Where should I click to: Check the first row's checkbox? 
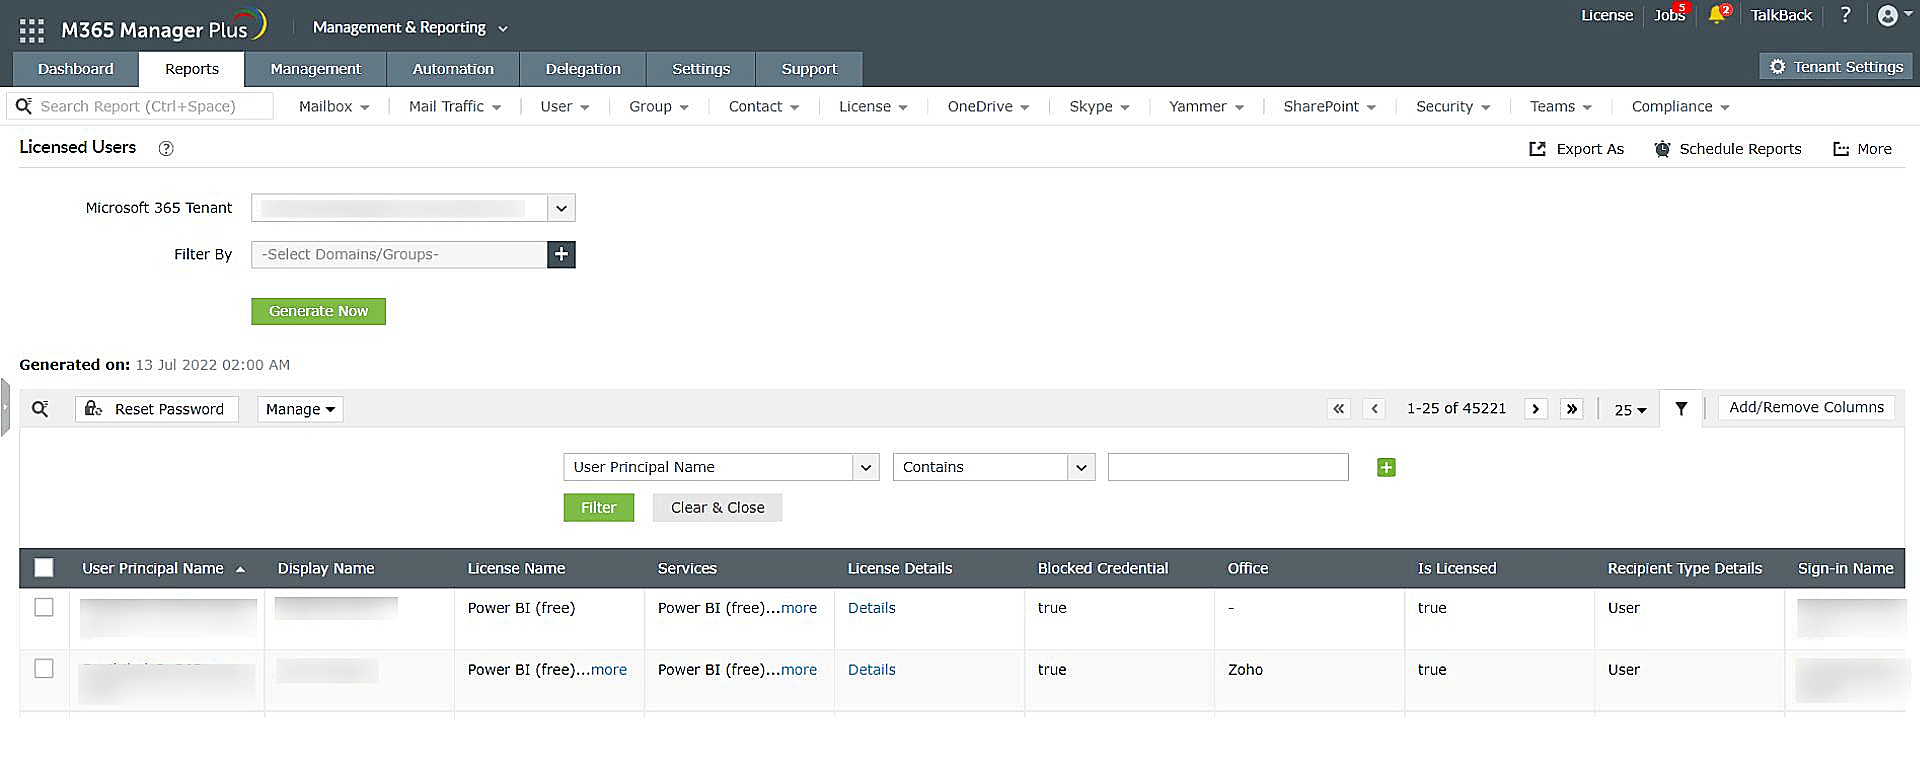pyautogui.click(x=44, y=607)
